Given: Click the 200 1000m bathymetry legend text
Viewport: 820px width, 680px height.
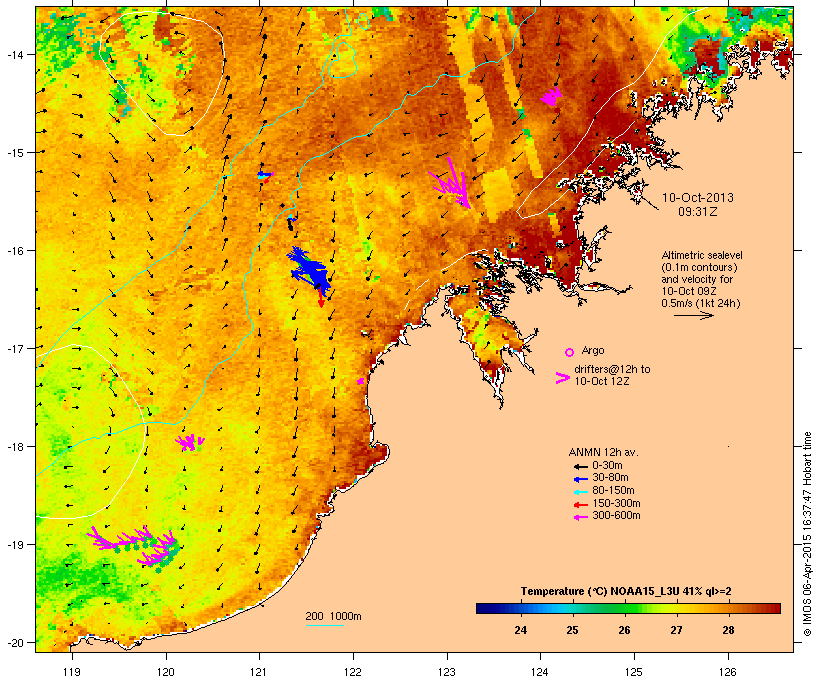Looking at the screenshot, I should pyautogui.click(x=333, y=616).
